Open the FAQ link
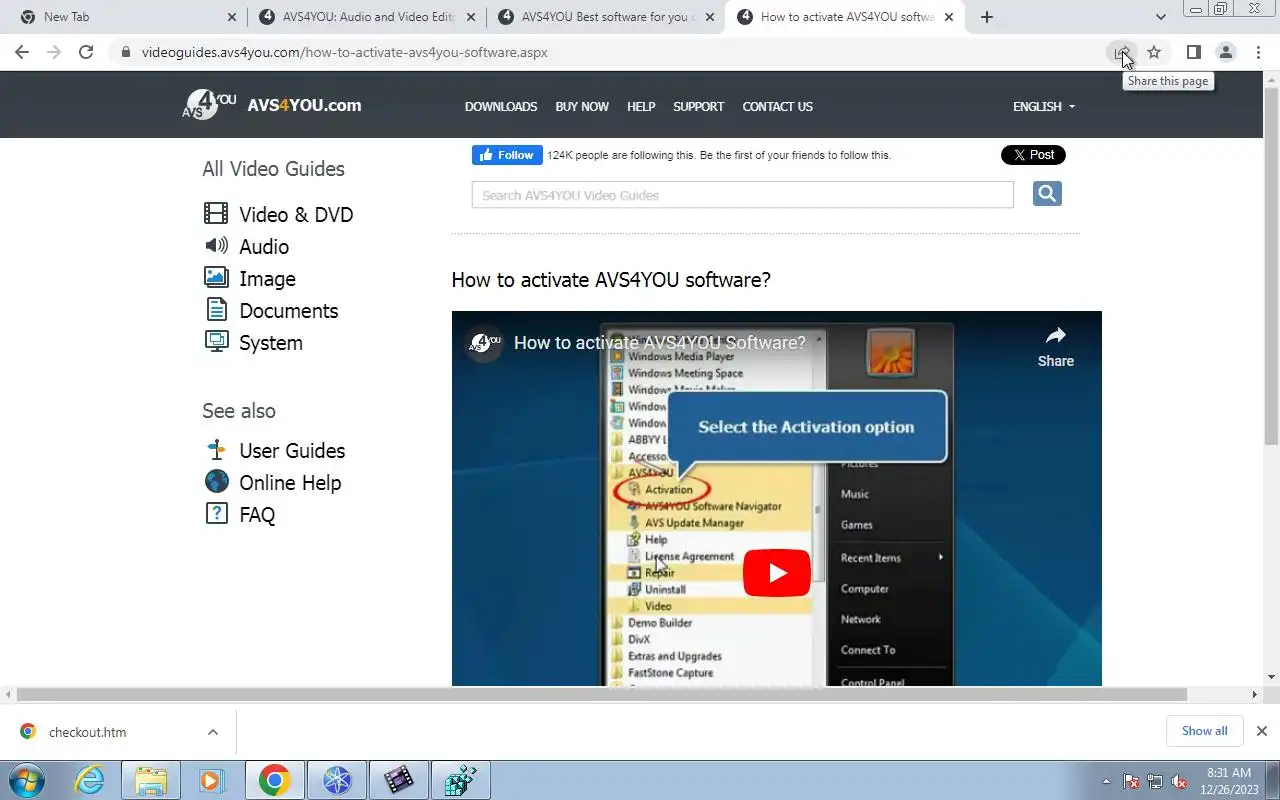 (x=257, y=514)
